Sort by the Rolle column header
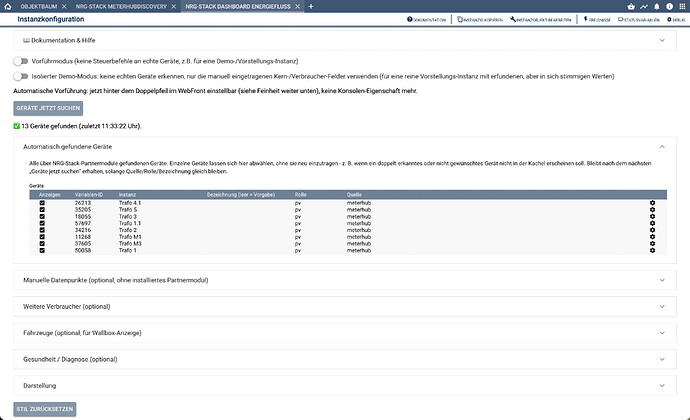 pyautogui.click(x=301, y=195)
